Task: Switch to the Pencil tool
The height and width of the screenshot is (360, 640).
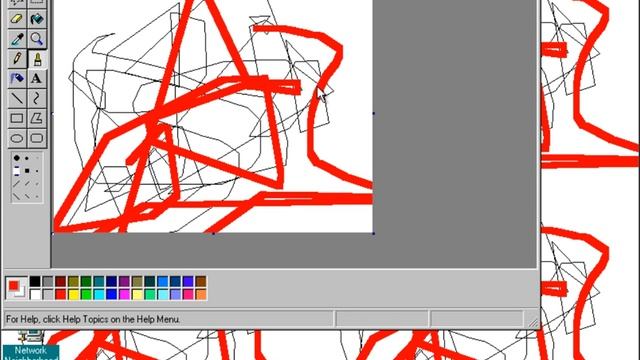Action: [17, 59]
